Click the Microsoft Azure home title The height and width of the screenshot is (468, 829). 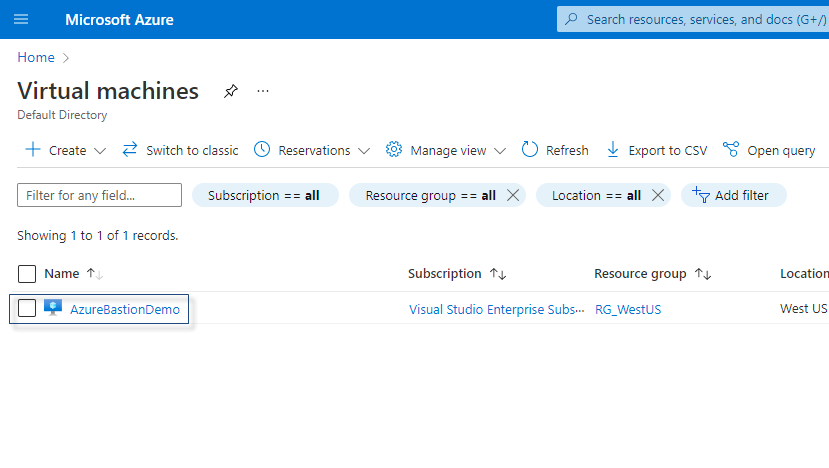tap(119, 20)
